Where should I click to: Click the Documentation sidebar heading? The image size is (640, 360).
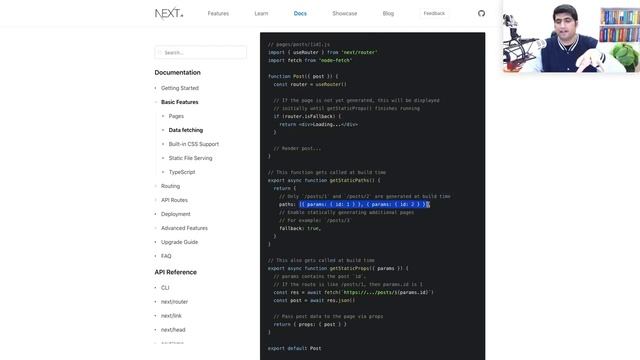[x=178, y=73]
